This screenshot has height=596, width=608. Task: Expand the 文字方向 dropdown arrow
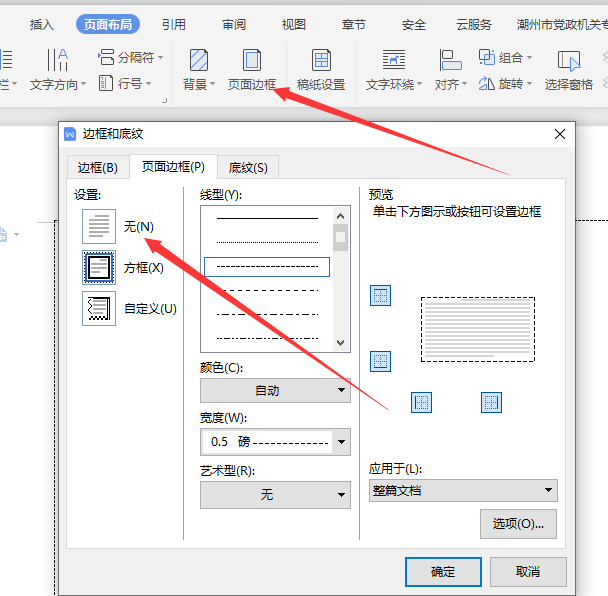(x=83, y=84)
